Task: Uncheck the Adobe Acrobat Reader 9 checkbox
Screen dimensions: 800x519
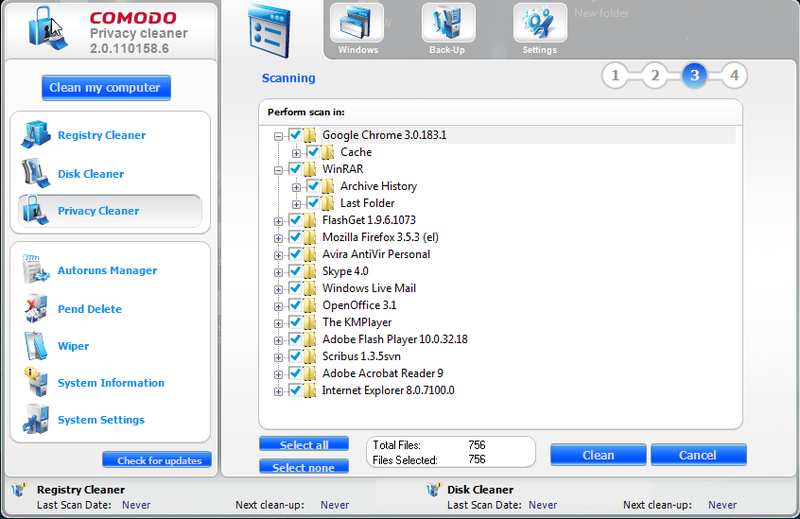Action: [x=295, y=373]
